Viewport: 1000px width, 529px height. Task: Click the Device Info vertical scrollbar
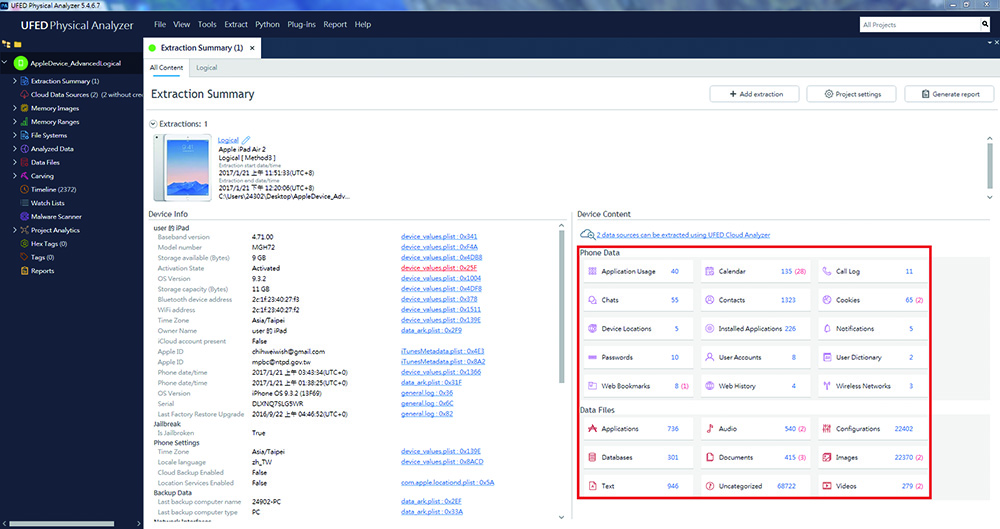[561, 306]
